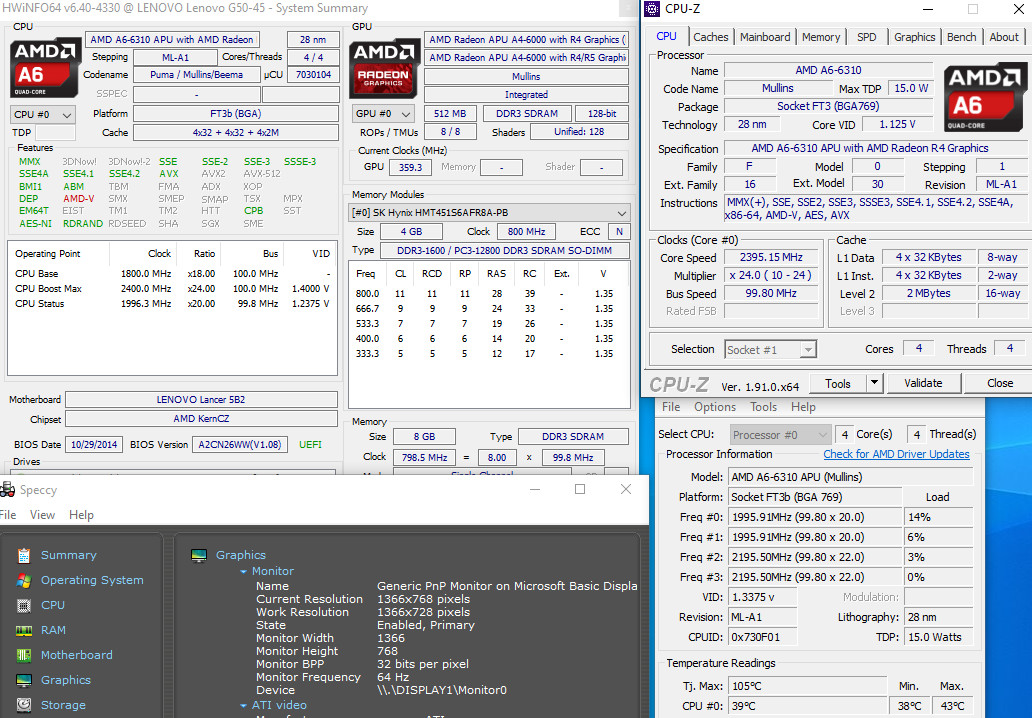Select the CPU tab in CPU-Z
Image resolution: width=1032 pixels, height=718 pixels.
(x=666, y=36)
